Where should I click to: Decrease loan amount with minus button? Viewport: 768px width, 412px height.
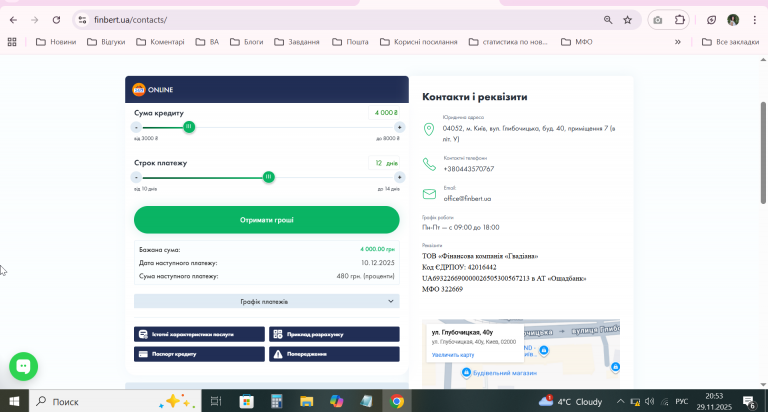point(137,127)
